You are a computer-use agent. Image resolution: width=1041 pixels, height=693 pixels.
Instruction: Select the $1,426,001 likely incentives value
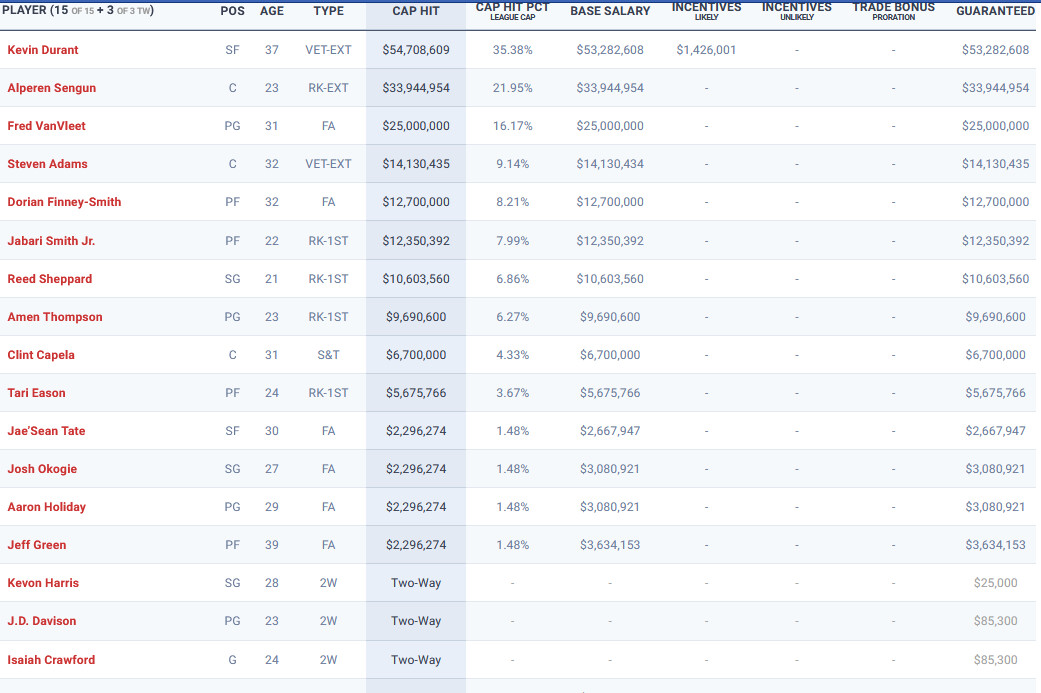(x=706, y=50)
